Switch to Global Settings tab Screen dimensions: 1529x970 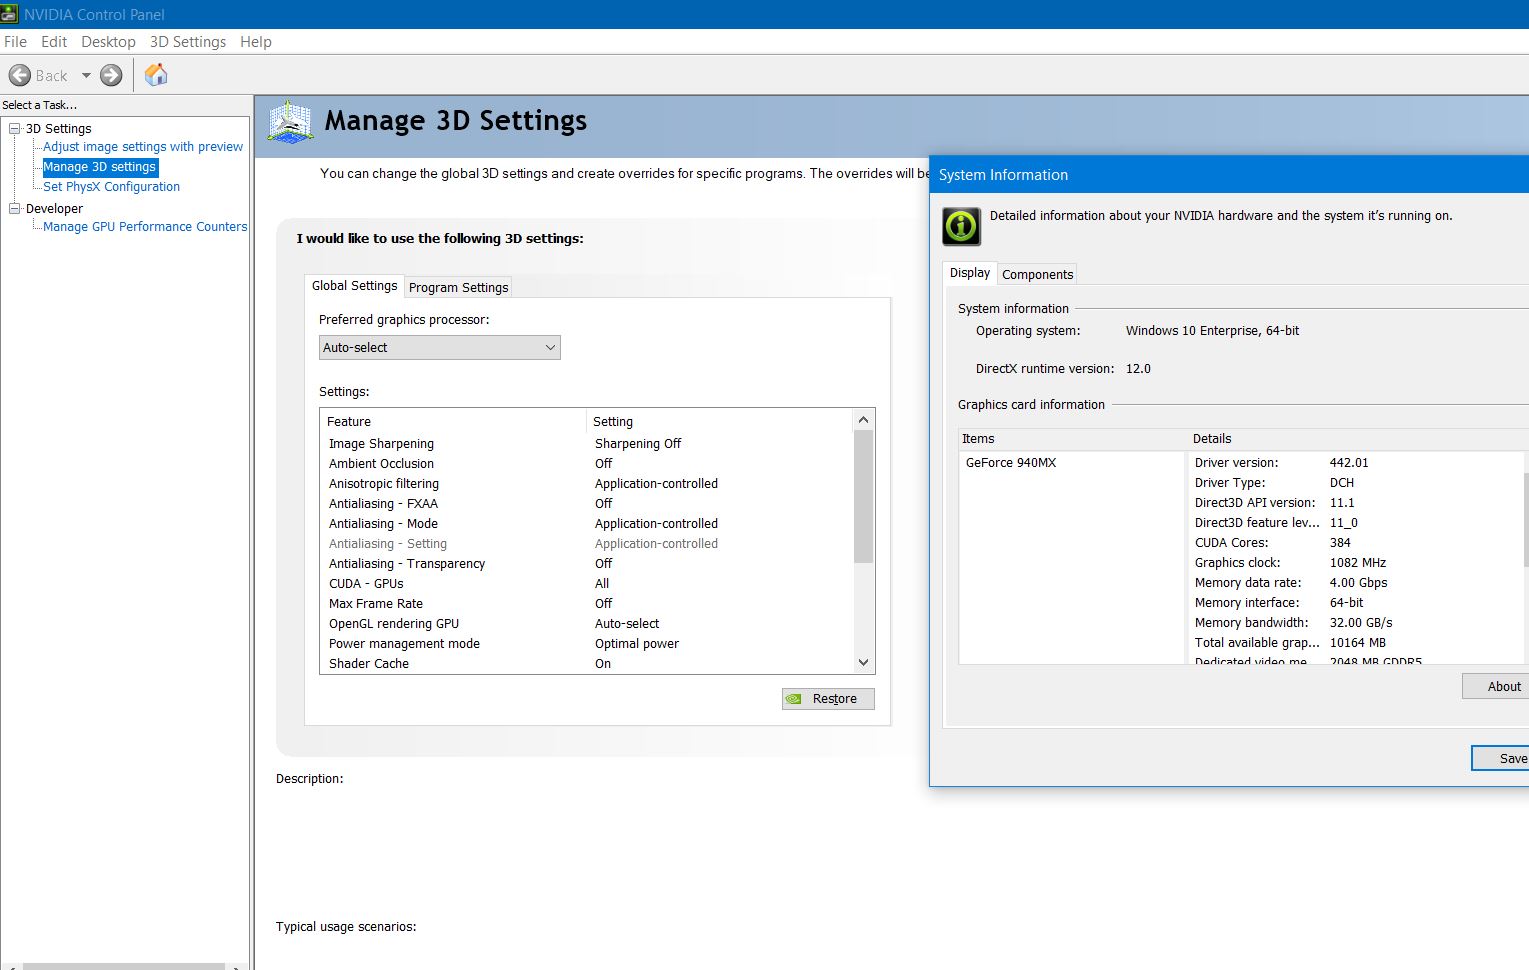pyautogui.click(x=354, y=286)
